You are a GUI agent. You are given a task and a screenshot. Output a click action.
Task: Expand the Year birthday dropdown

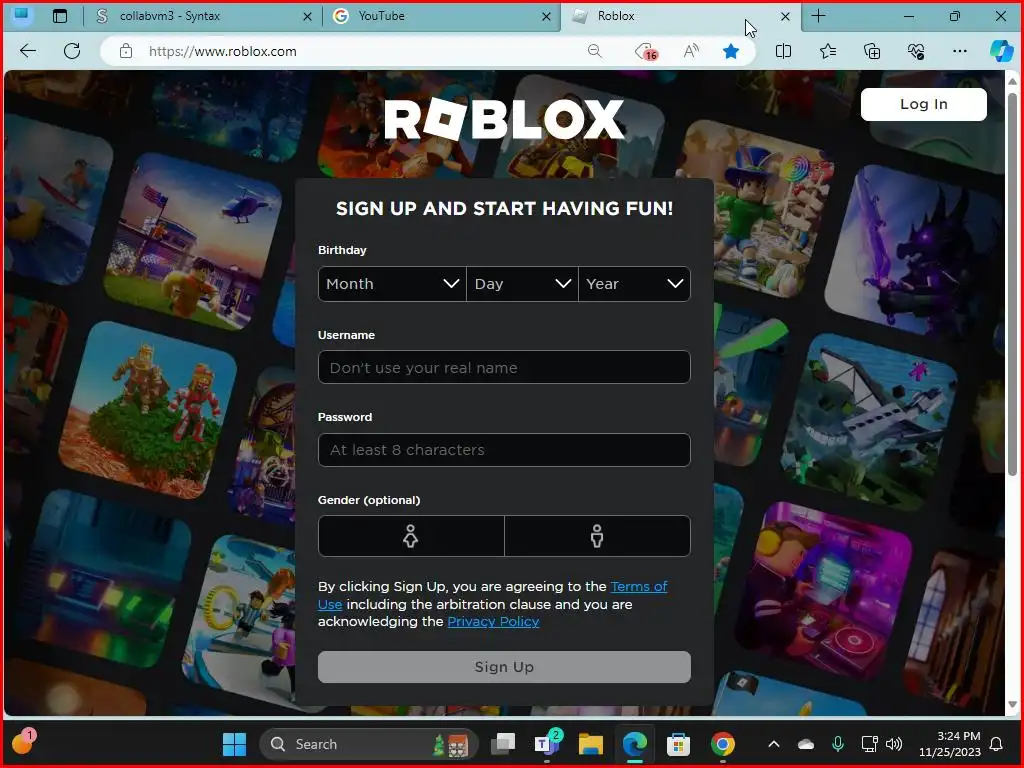coord(634,284)
